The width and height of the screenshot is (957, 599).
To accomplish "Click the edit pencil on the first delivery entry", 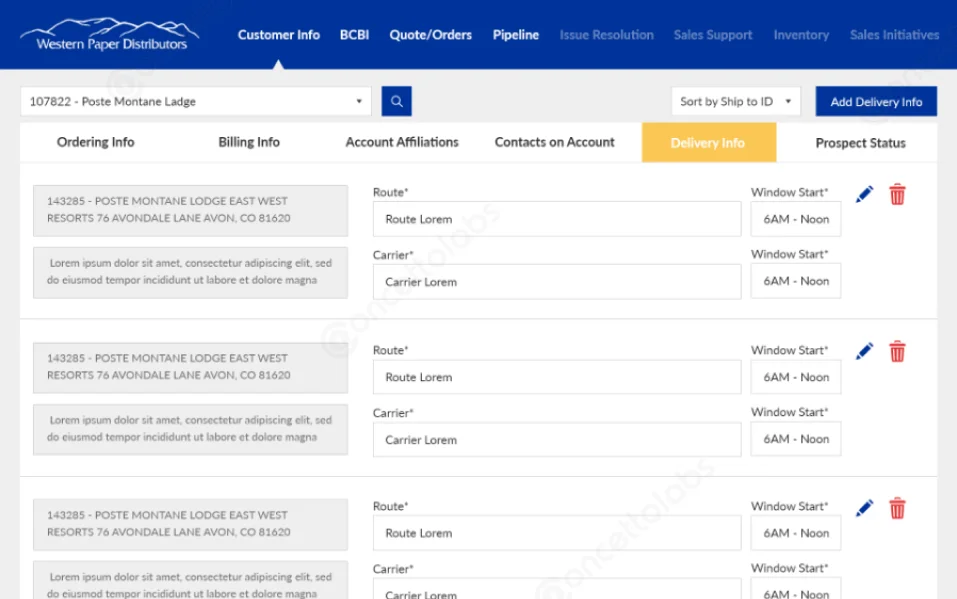I will point(864,194).
